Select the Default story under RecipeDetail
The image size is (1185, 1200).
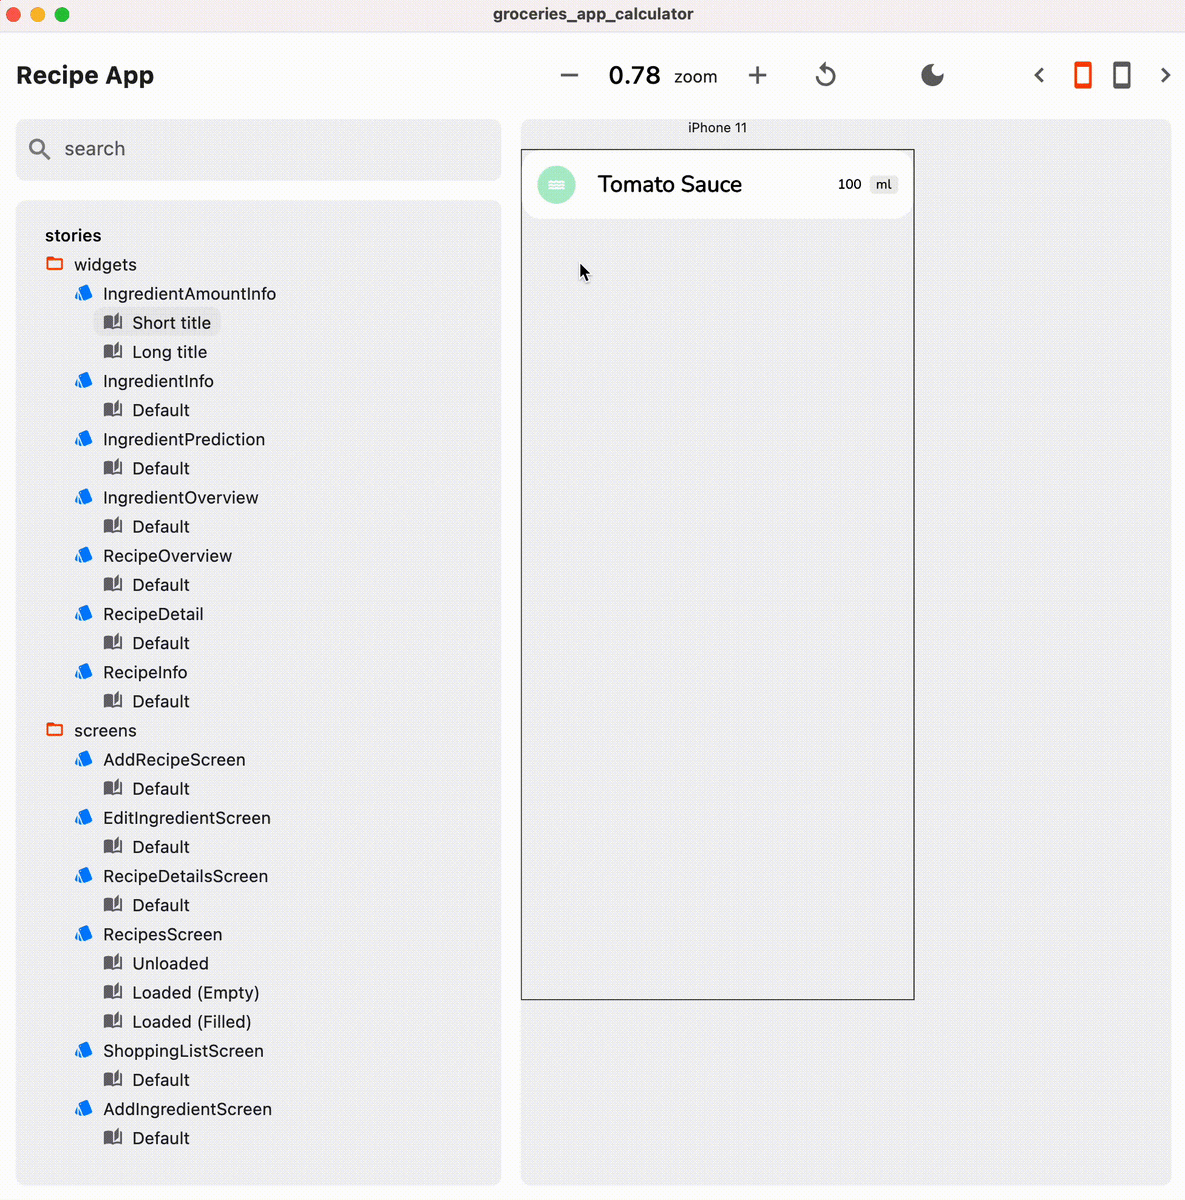click(160, 642)
